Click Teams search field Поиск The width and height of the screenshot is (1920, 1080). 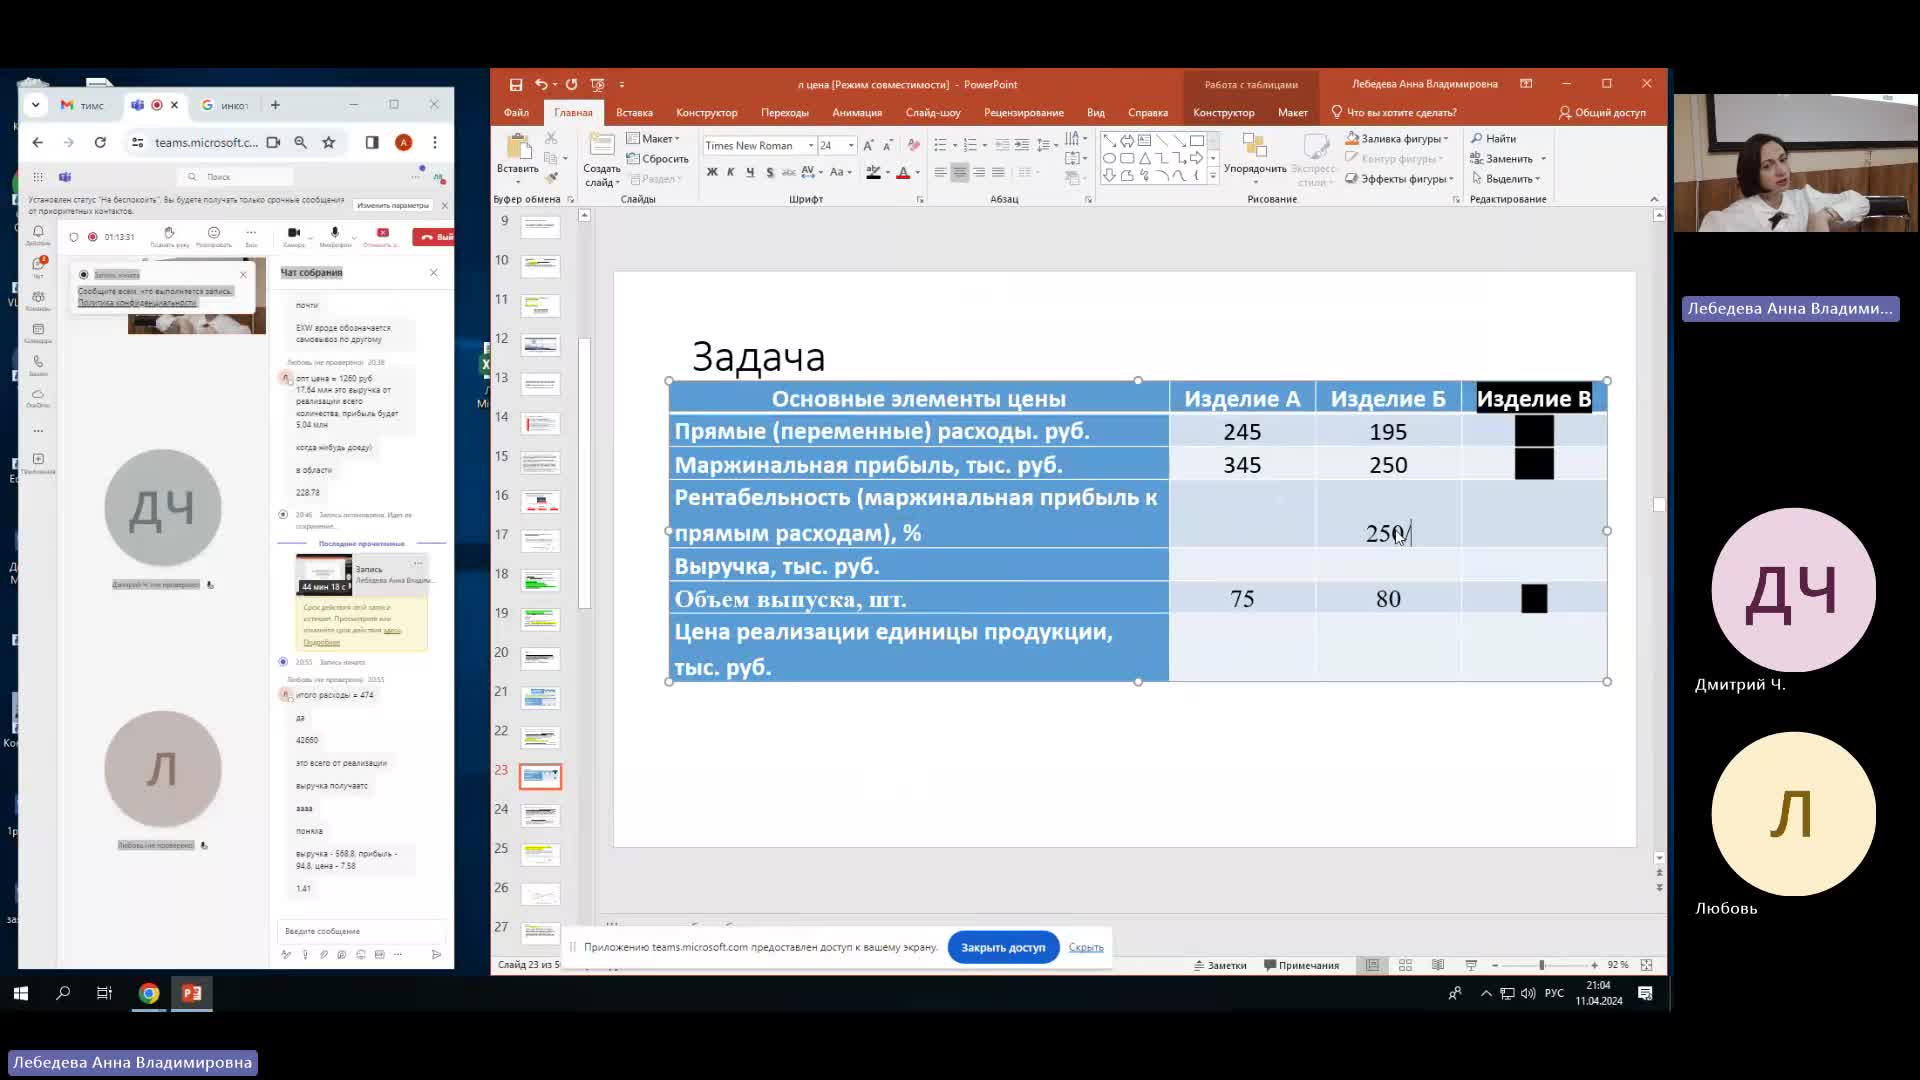[x=236, y=177]
